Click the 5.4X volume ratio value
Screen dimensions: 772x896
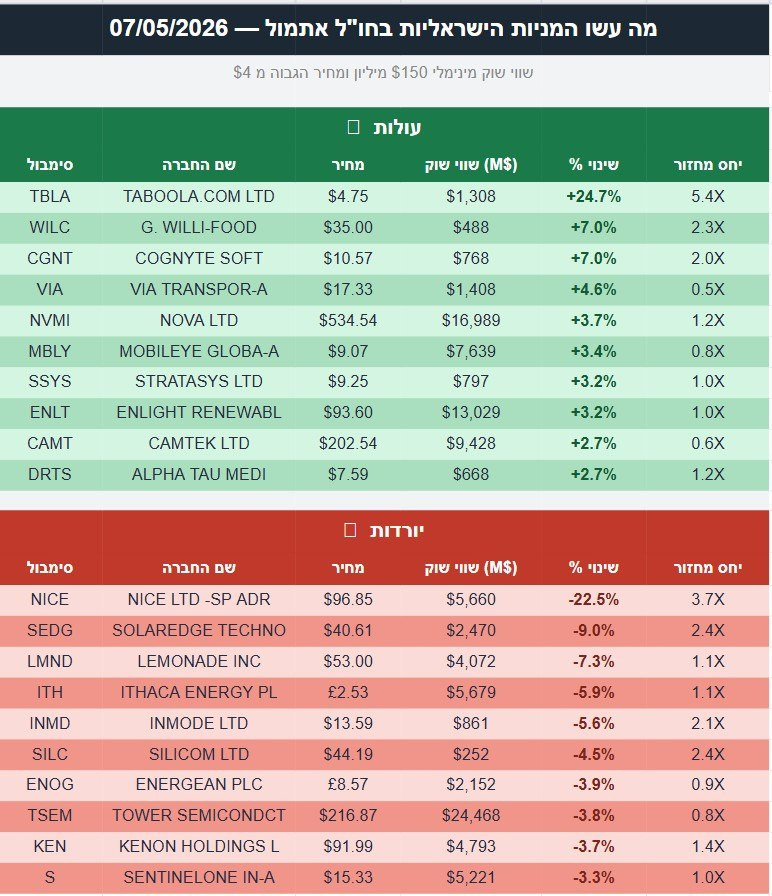[x=707, y=197]
